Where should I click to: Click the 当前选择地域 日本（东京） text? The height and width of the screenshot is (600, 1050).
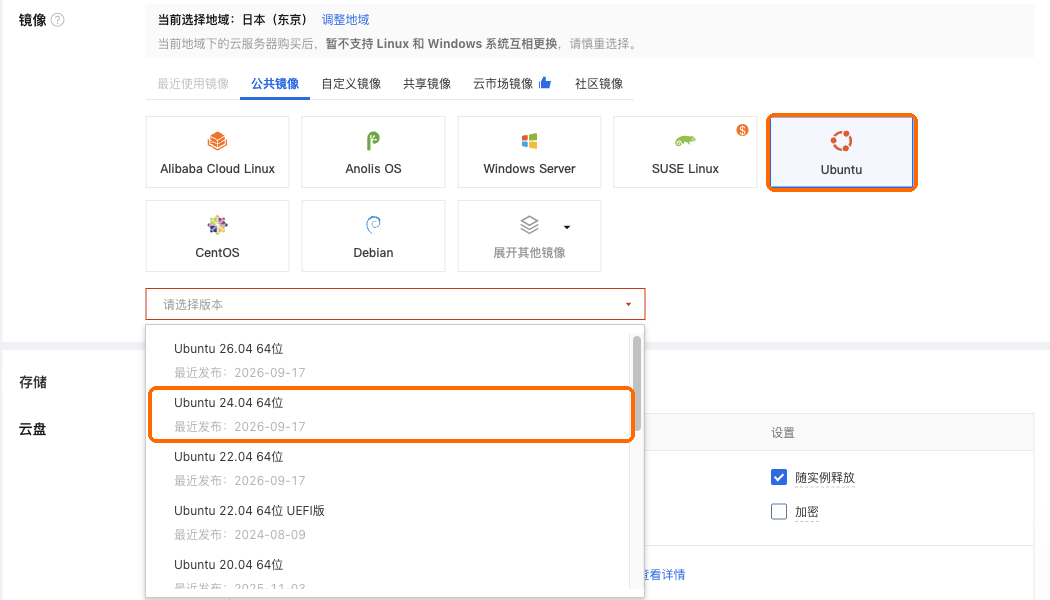pyautogui.click(x=232, y=20)
